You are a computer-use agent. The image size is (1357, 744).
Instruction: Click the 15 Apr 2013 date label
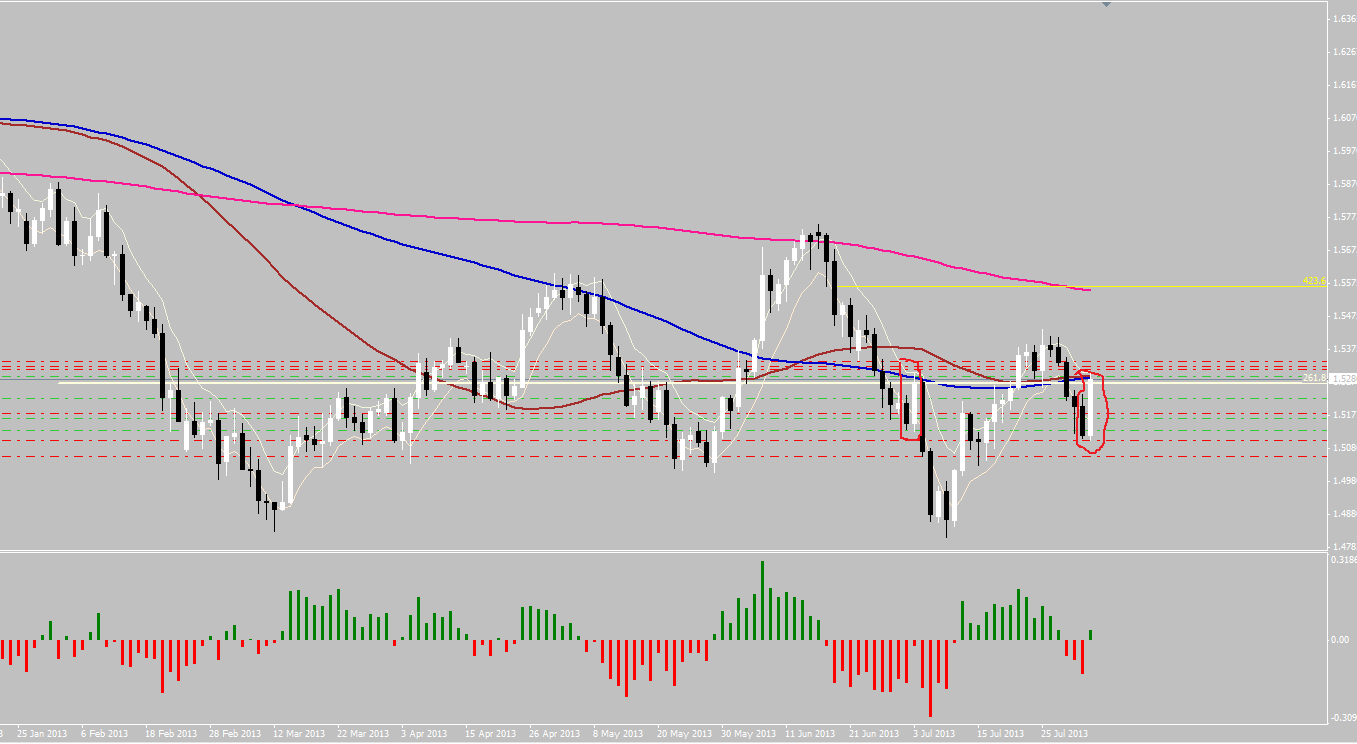[x=492, y=733]
